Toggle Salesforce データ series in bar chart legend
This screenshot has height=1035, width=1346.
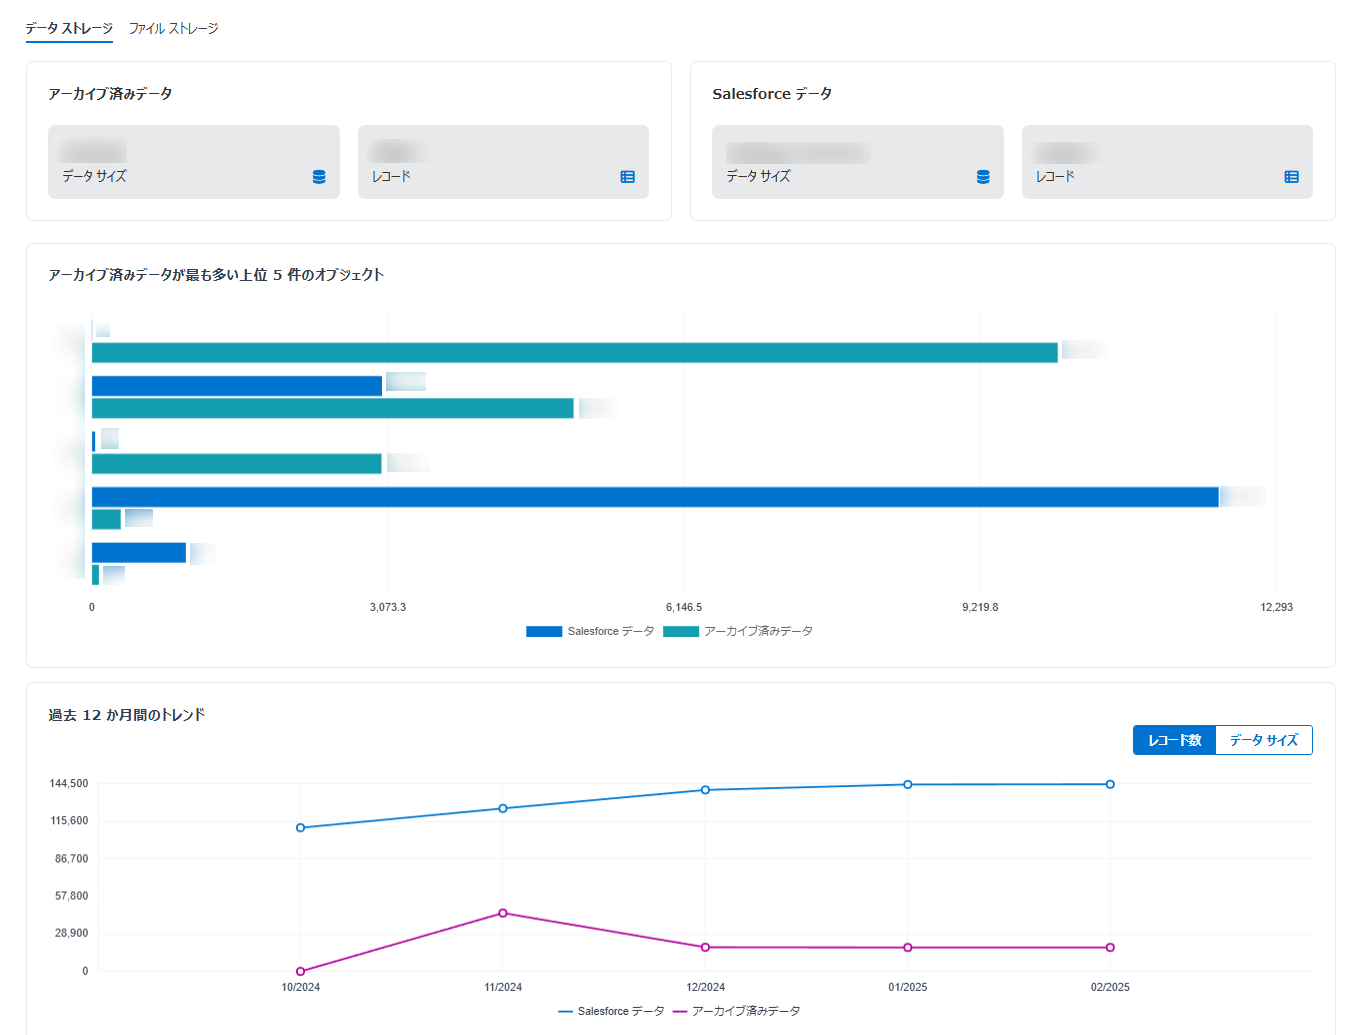(590, 632)
